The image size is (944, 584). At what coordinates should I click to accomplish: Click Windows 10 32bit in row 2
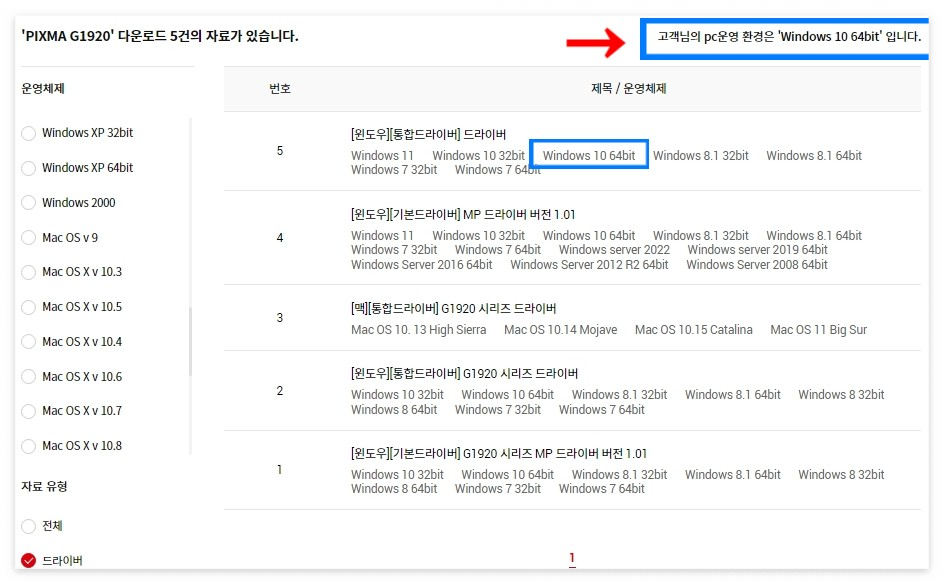[397, 395]
